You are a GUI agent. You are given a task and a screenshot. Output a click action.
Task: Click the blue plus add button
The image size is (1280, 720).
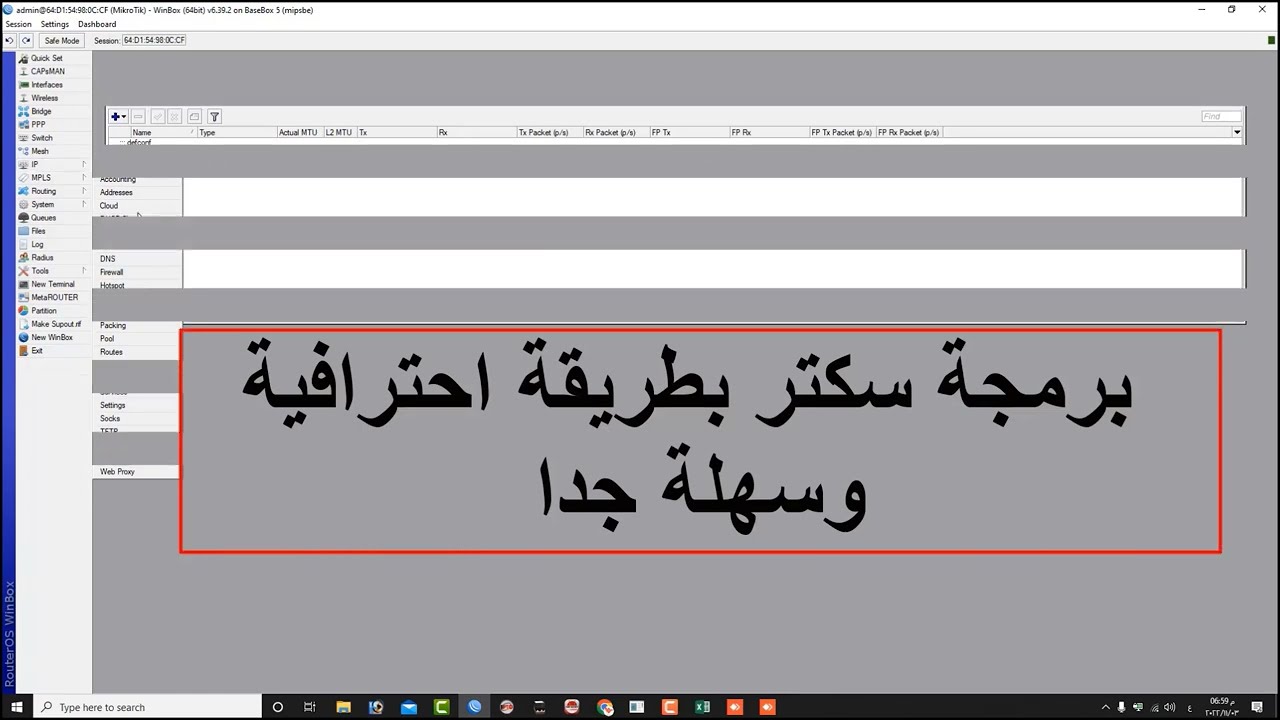tap(119, 117)
